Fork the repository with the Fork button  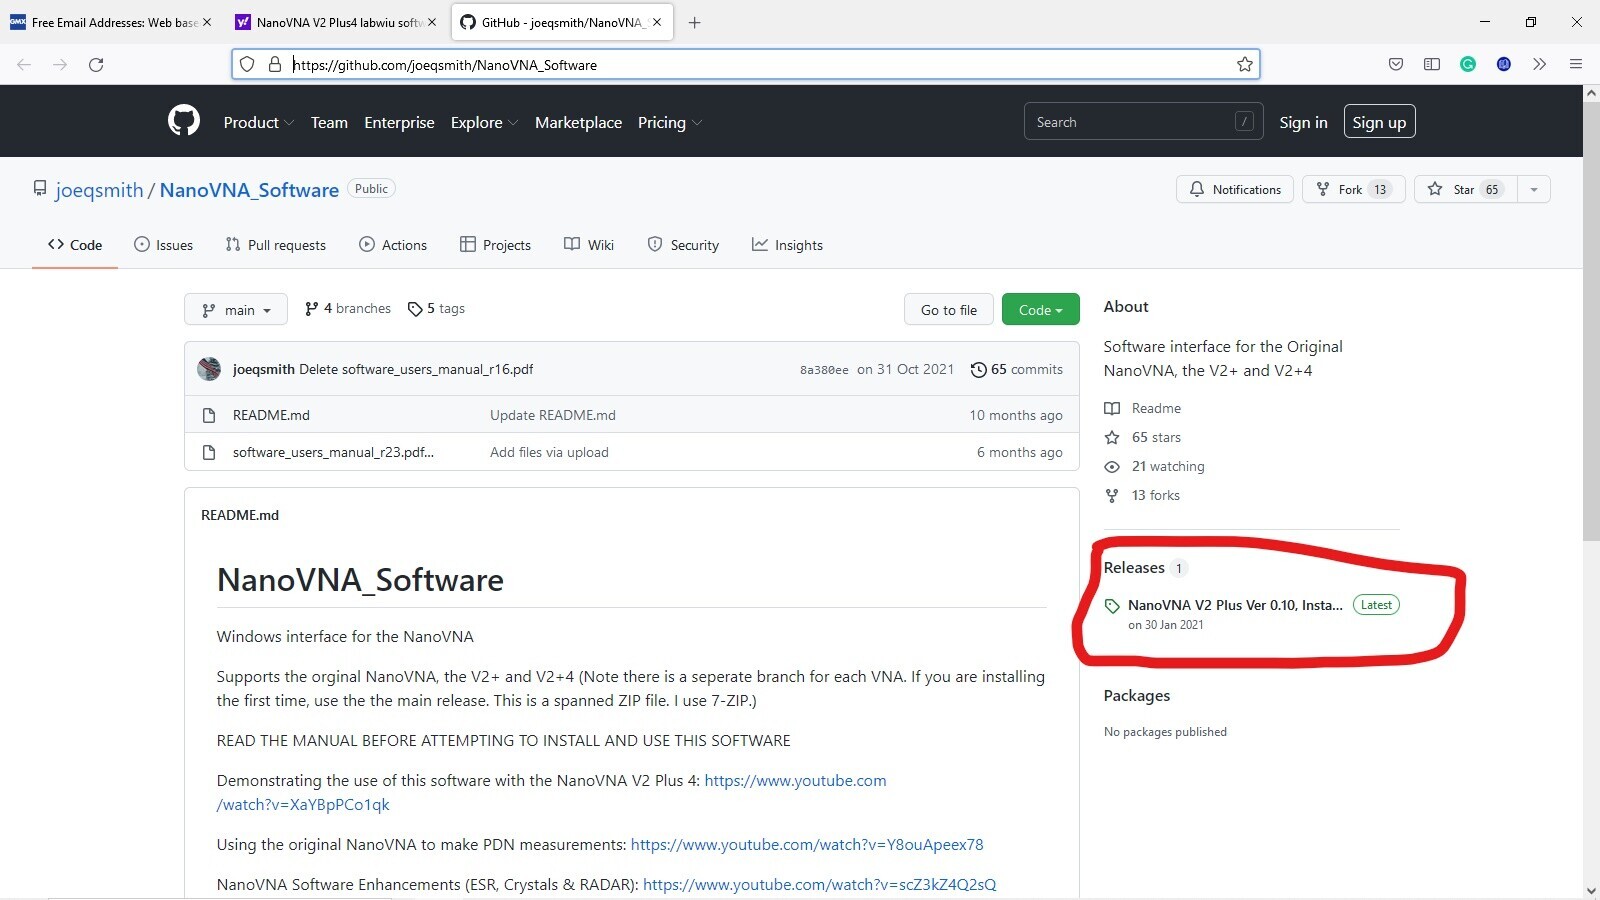tap(1354, 189)
